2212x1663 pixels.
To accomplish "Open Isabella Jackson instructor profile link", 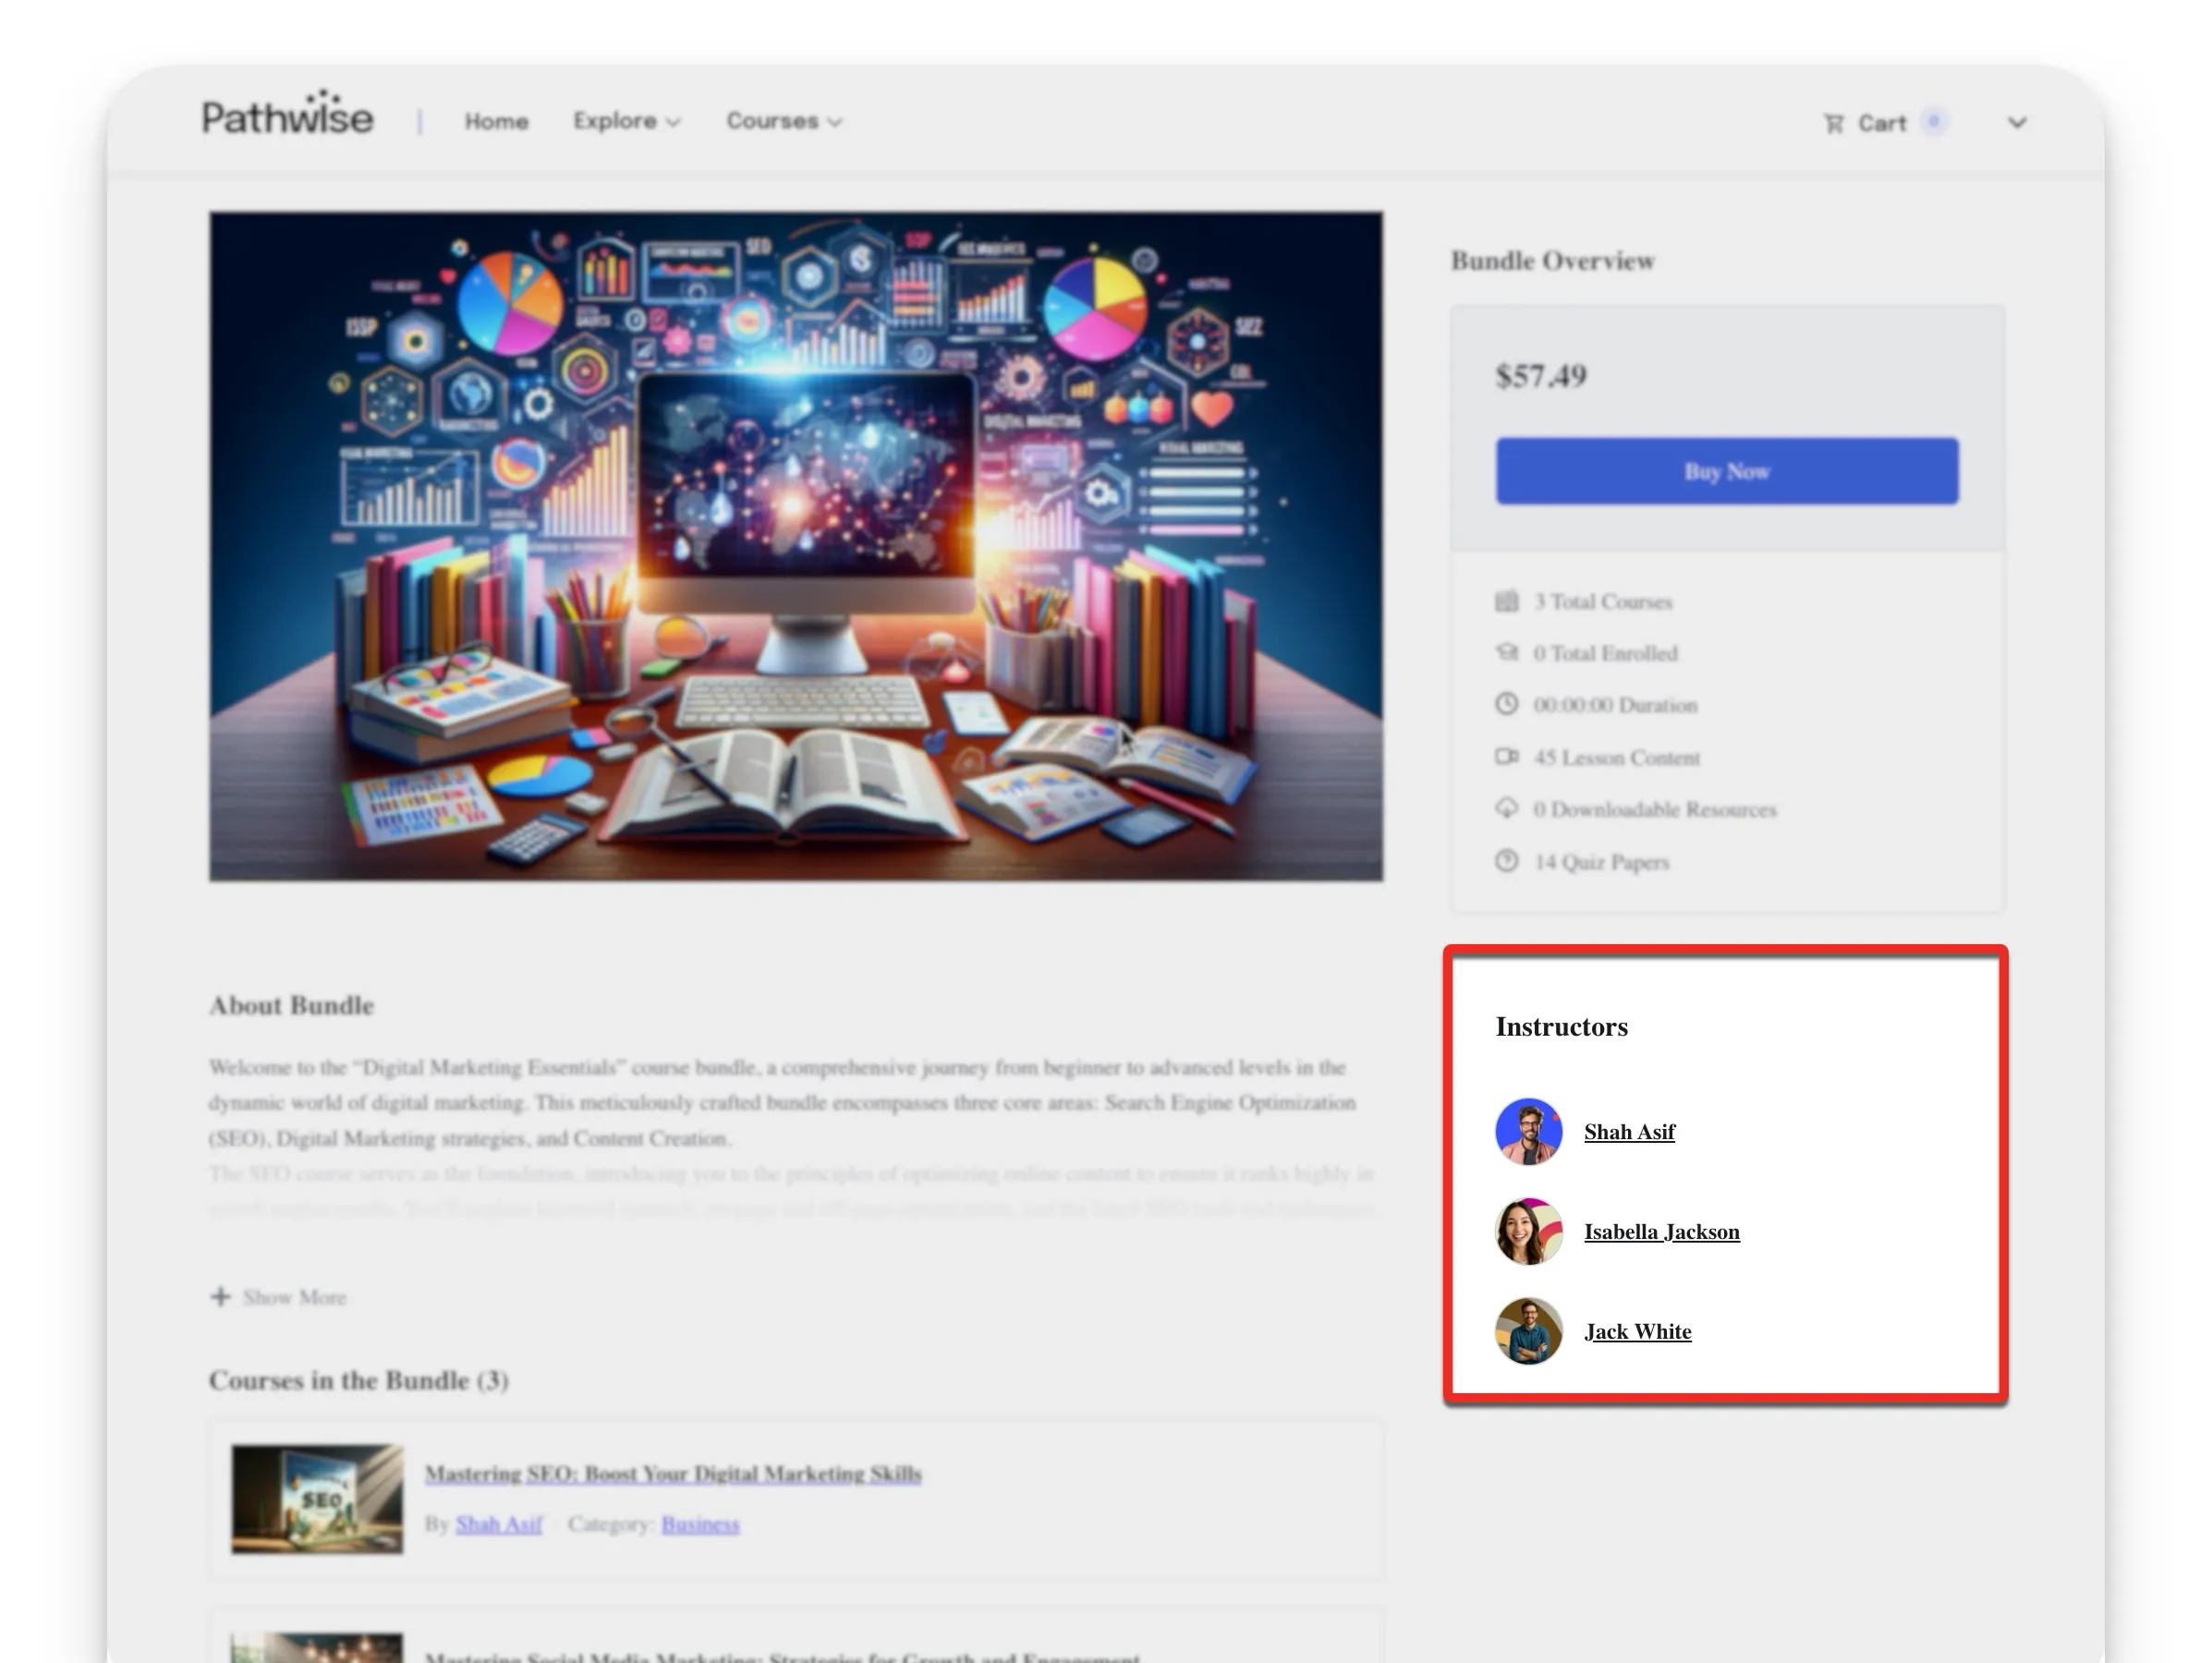I will tap(1662, 1232).
